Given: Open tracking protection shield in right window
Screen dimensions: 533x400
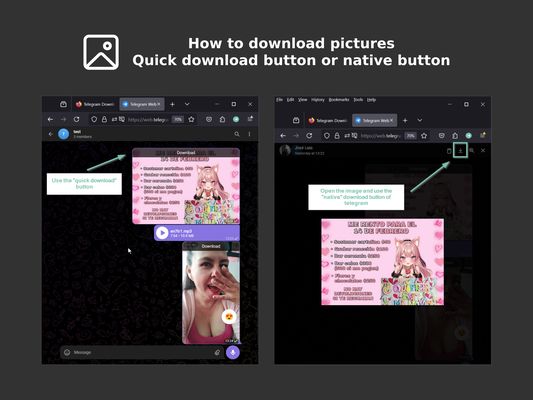Looking at the screenshot, I should 327,136.
